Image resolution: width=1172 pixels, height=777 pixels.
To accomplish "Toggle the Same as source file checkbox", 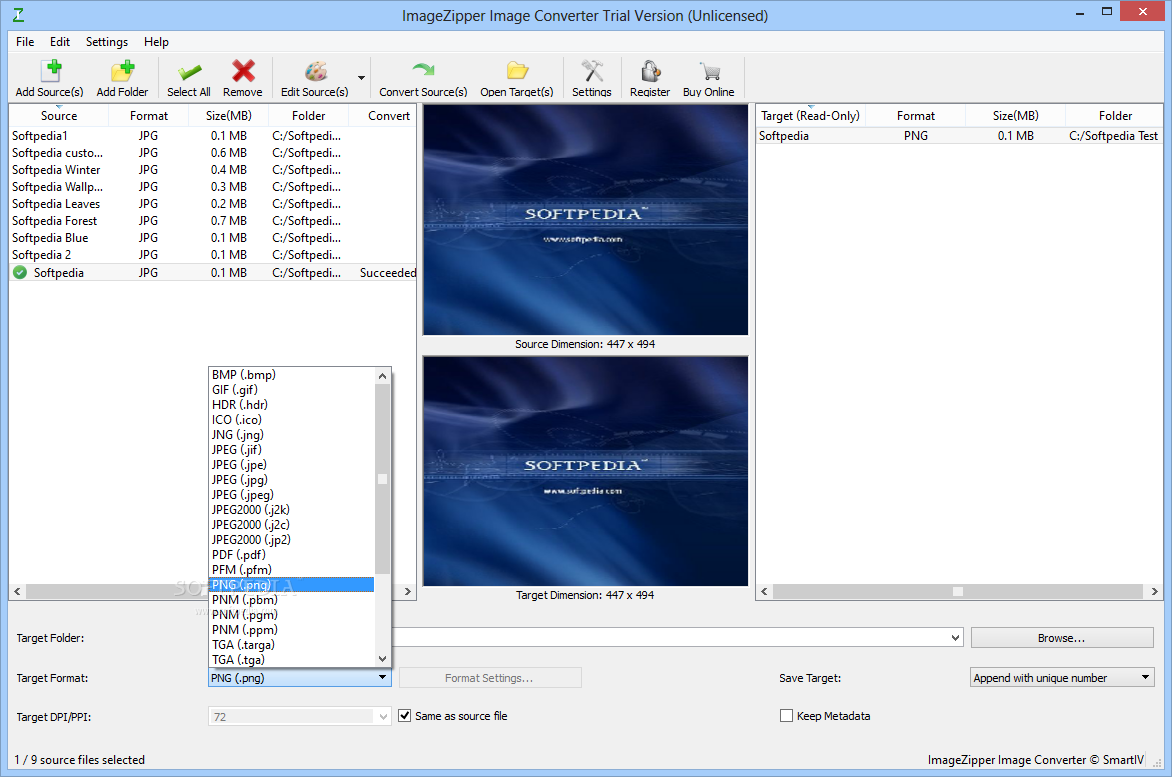I will (404, 716).
